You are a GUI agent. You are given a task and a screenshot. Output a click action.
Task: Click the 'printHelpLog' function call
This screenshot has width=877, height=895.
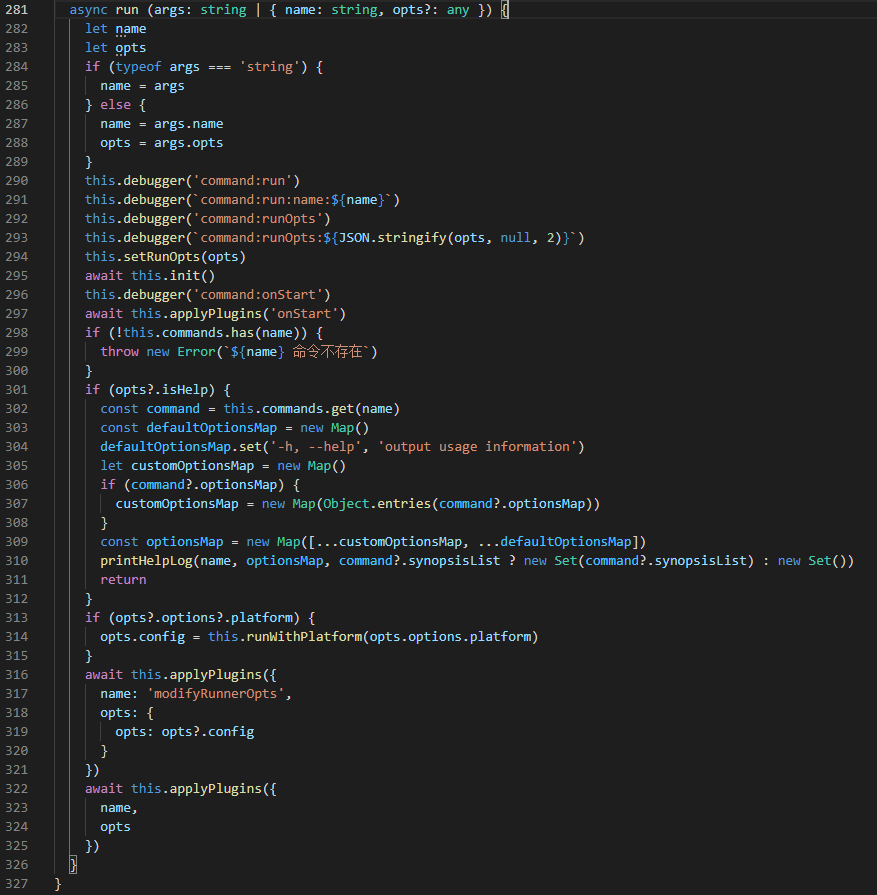click(146, 561)
